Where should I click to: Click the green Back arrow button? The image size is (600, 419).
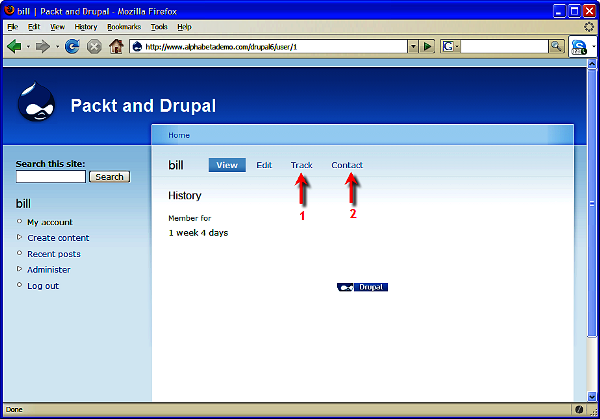coord(15,47)
